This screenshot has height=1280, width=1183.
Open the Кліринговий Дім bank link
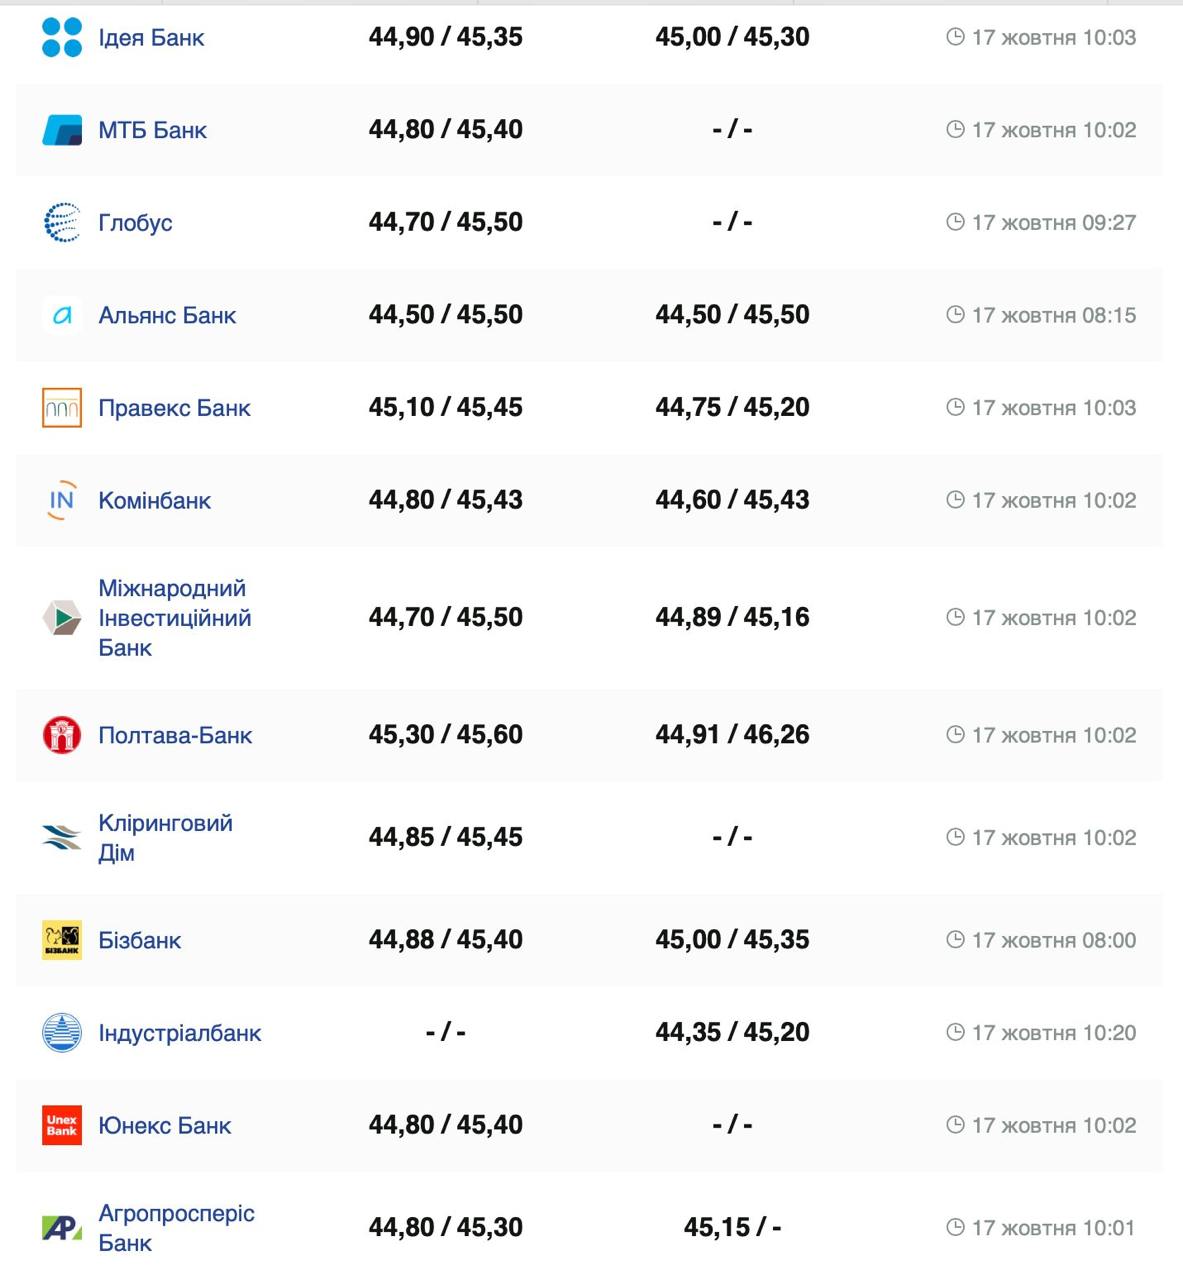point(165,837)
